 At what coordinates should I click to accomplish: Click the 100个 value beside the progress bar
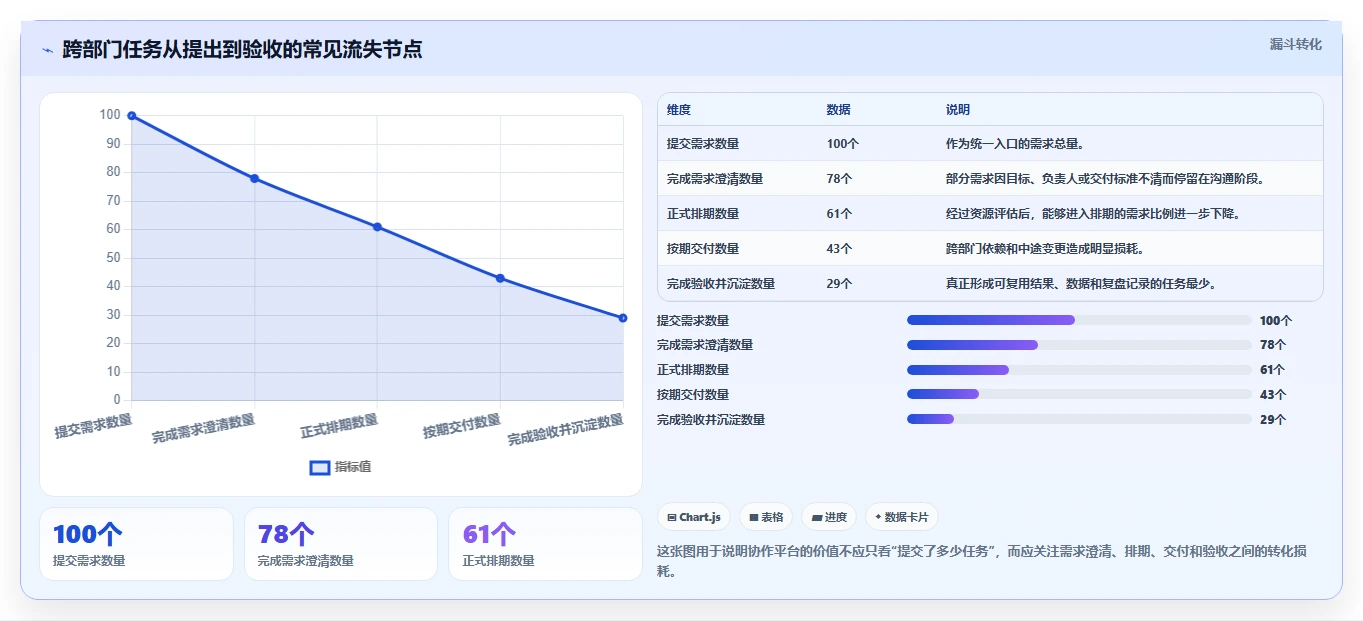pos(1276,321)
